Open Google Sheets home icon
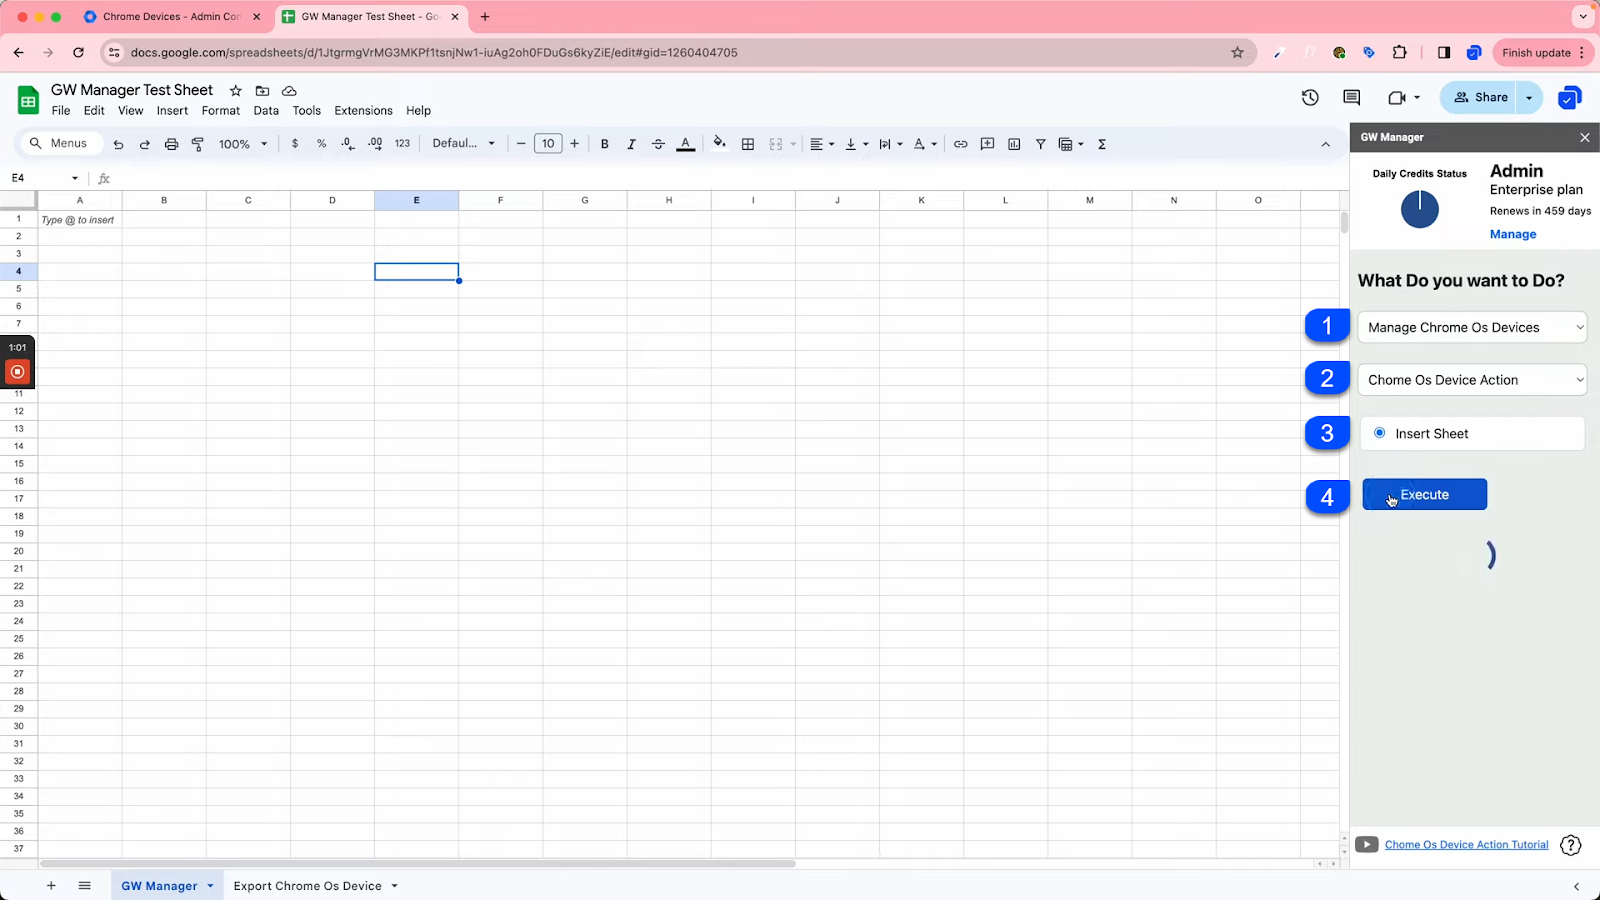This screenshot has width=1600, height=900. 28,100
